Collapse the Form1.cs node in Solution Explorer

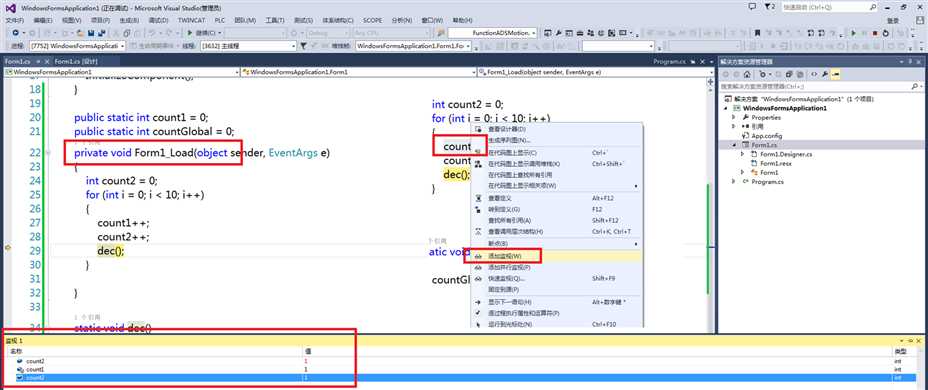pos(734,144)
